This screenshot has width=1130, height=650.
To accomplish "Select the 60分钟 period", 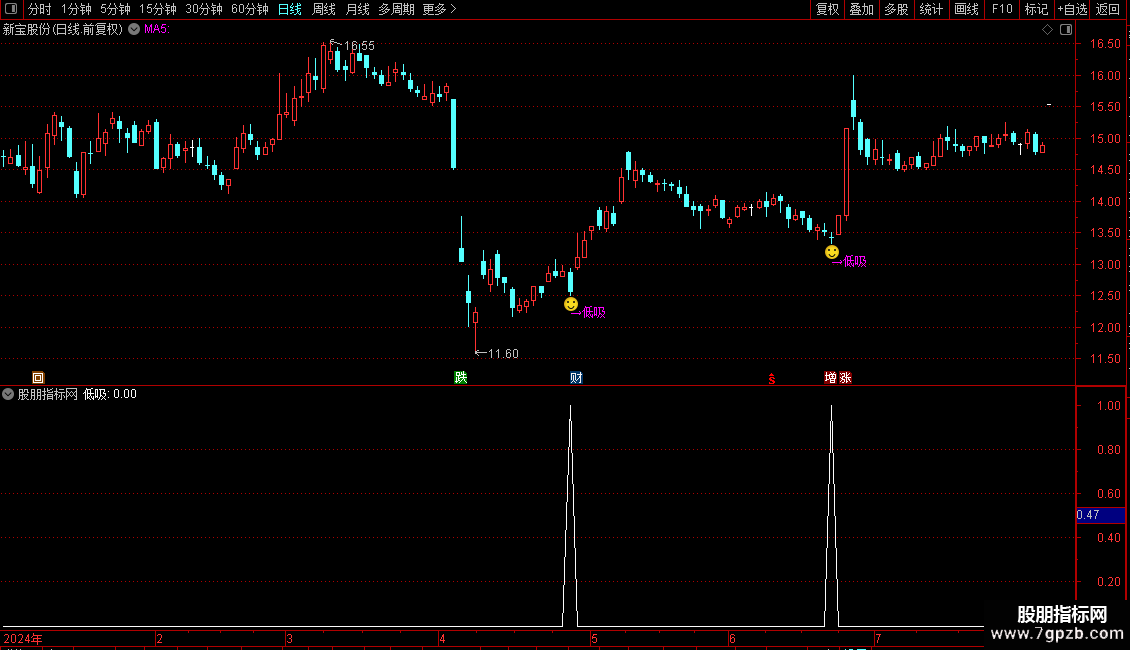I will (249, 9).
